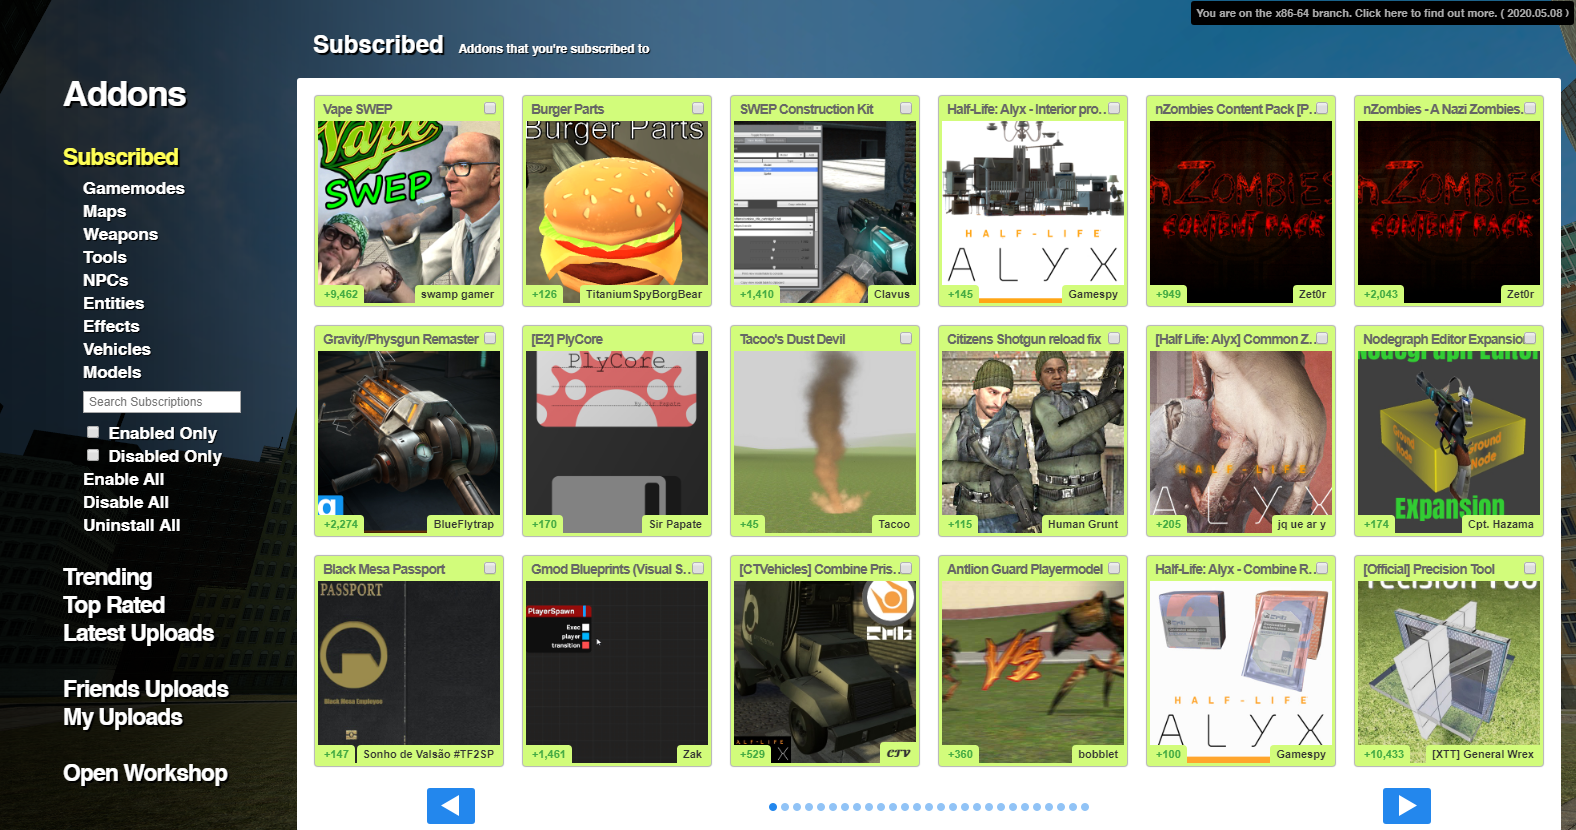This screenshot has height=830, width=1576.
Task: Click the x86-64 branch notice
Action: pyautogui.click(x=1382, y=13)
